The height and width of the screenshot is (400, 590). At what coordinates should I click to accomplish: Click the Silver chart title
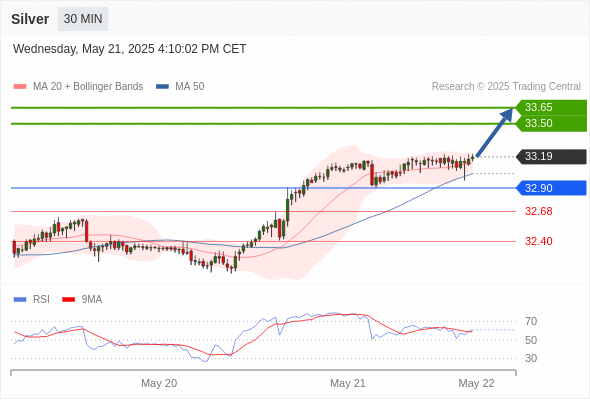click(30, 19)
